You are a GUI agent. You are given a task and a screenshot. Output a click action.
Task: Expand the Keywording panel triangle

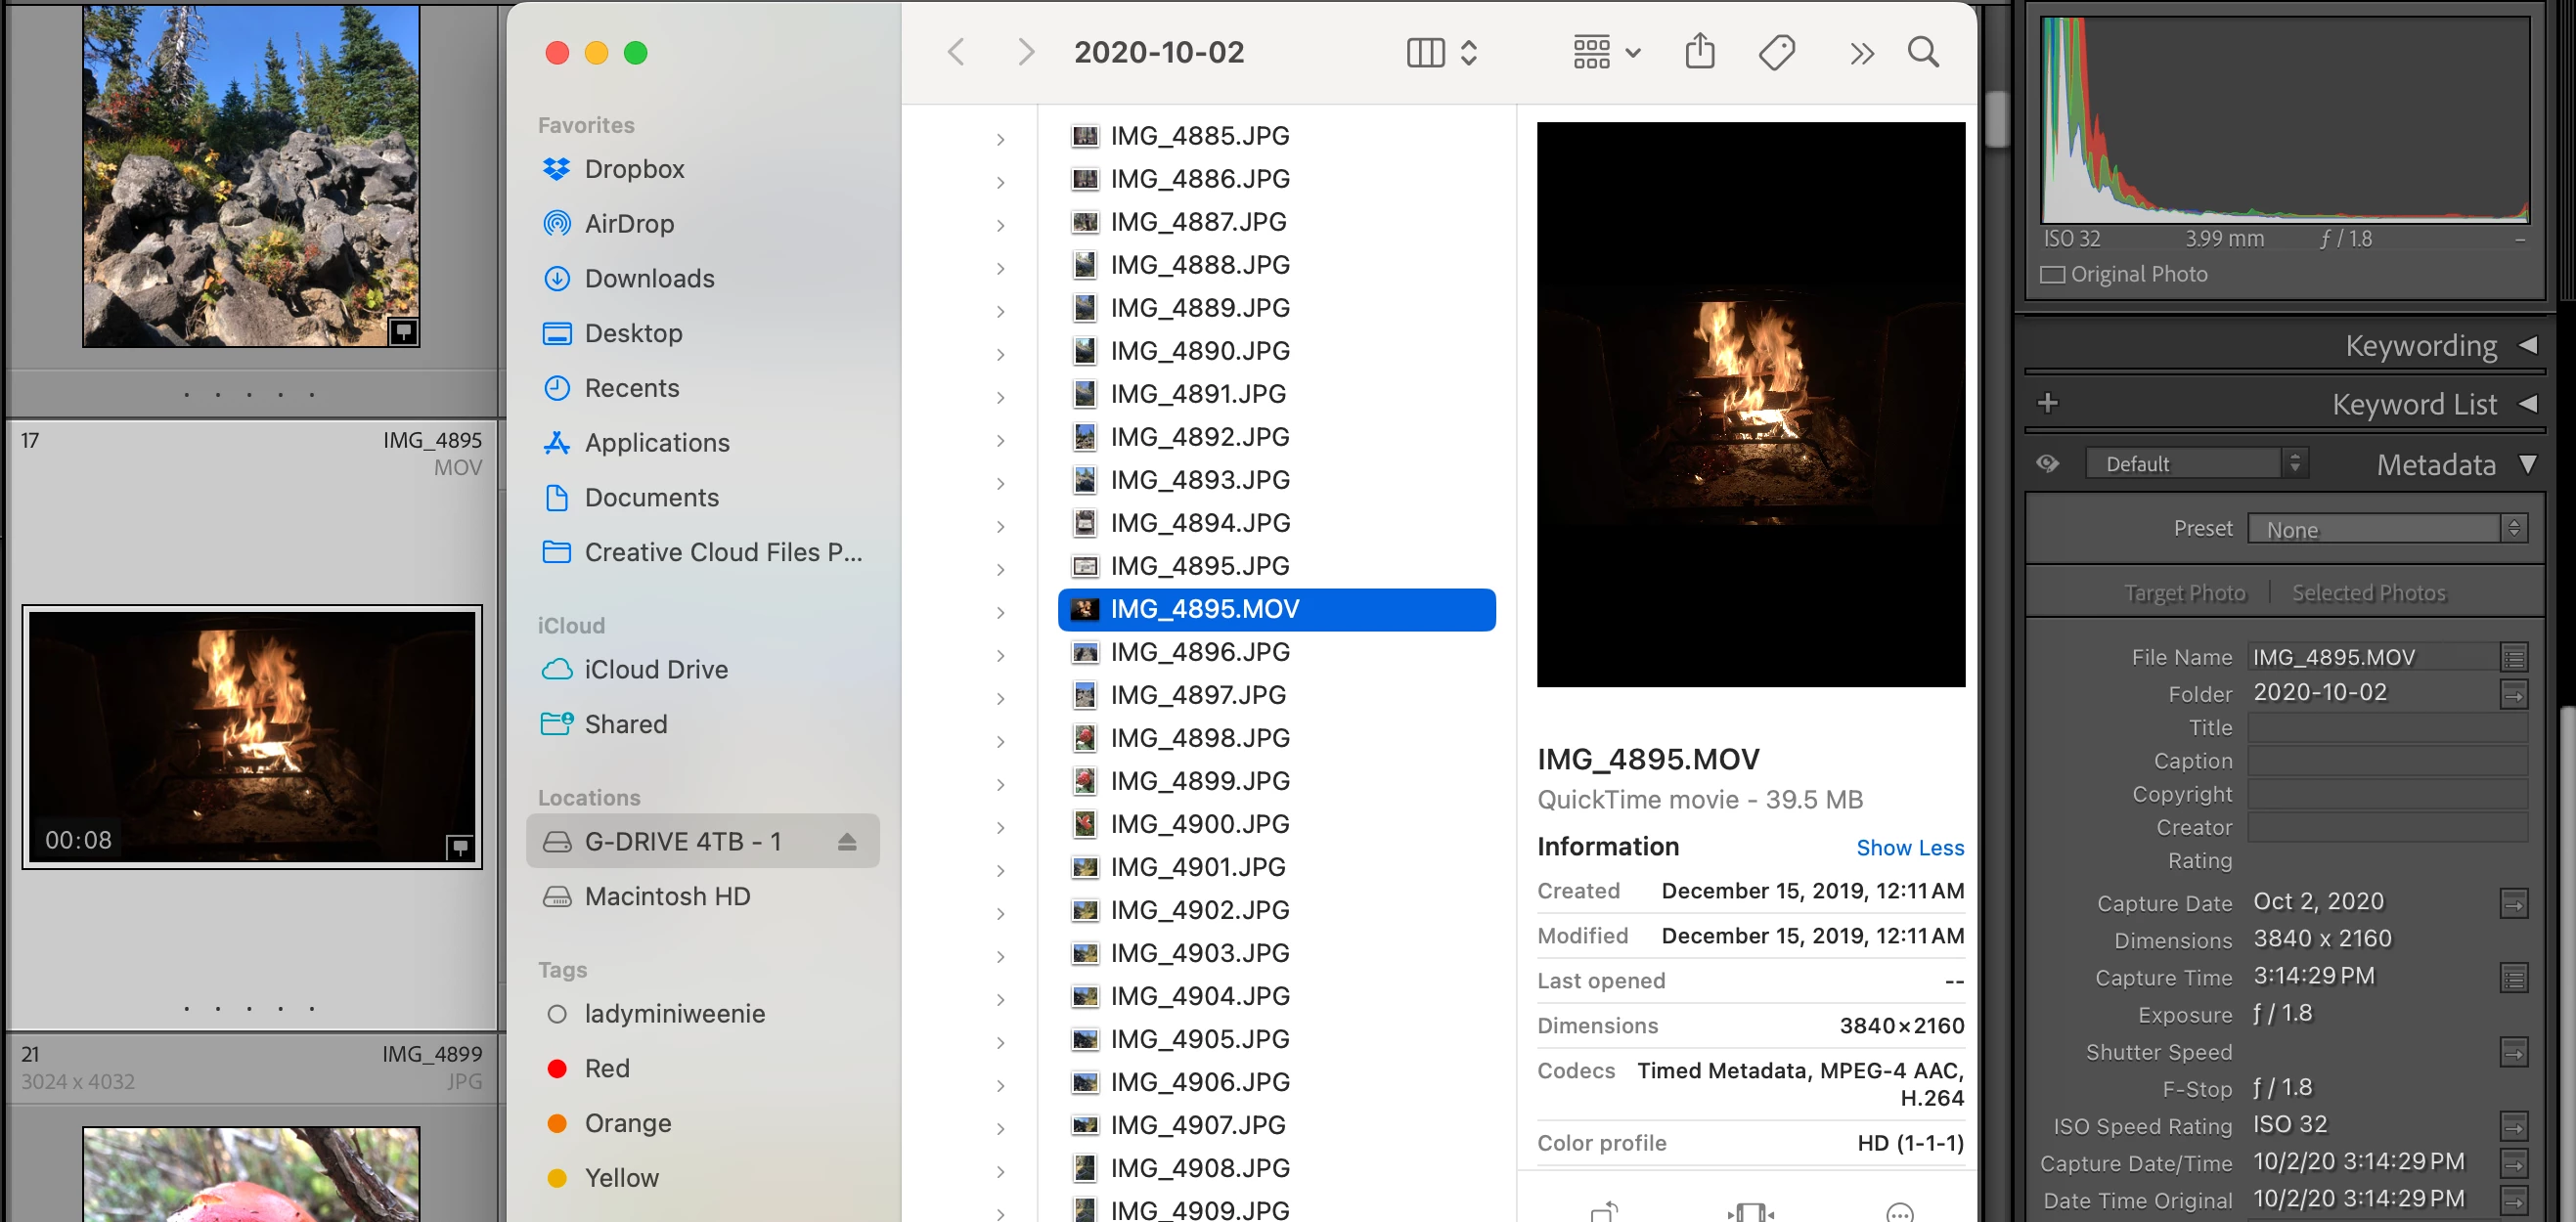2527,345
